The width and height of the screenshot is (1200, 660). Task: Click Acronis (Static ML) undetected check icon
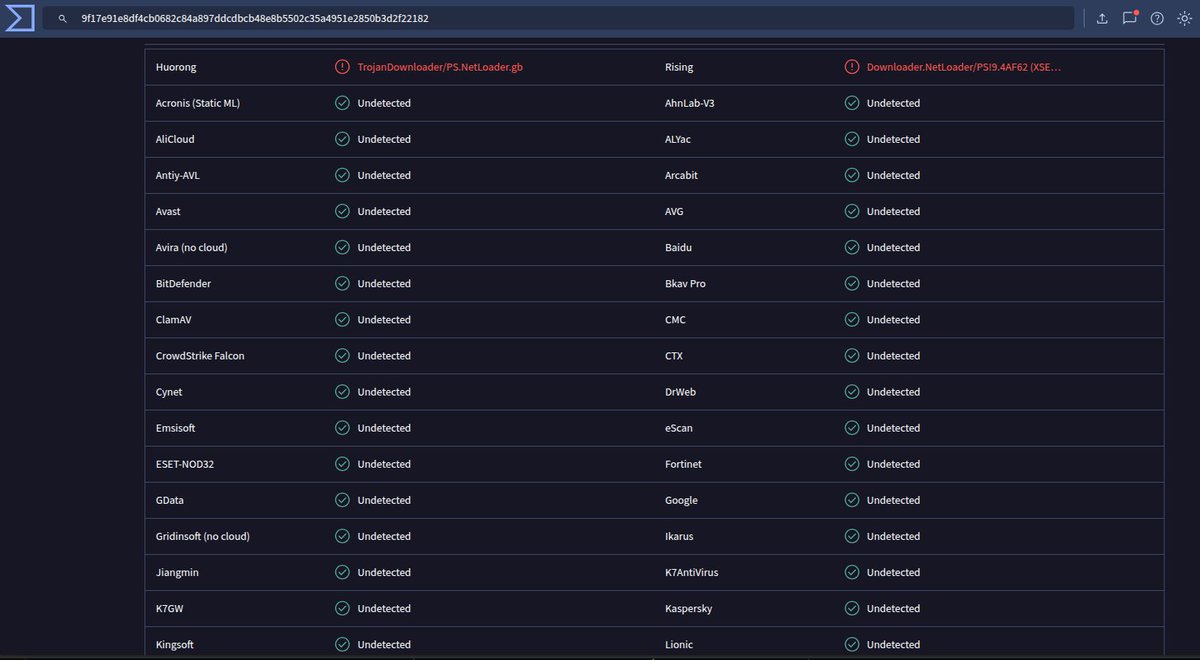click(x=342, y=103)
